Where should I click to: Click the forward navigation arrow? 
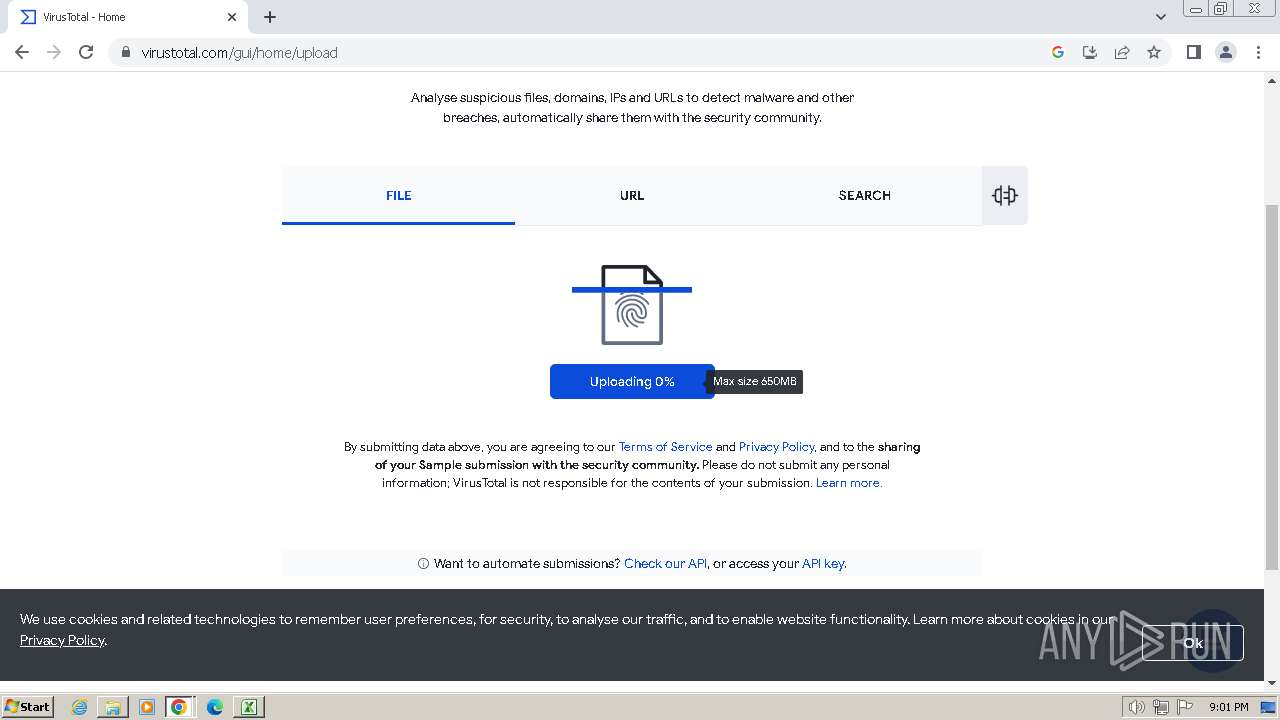point(54,52)
